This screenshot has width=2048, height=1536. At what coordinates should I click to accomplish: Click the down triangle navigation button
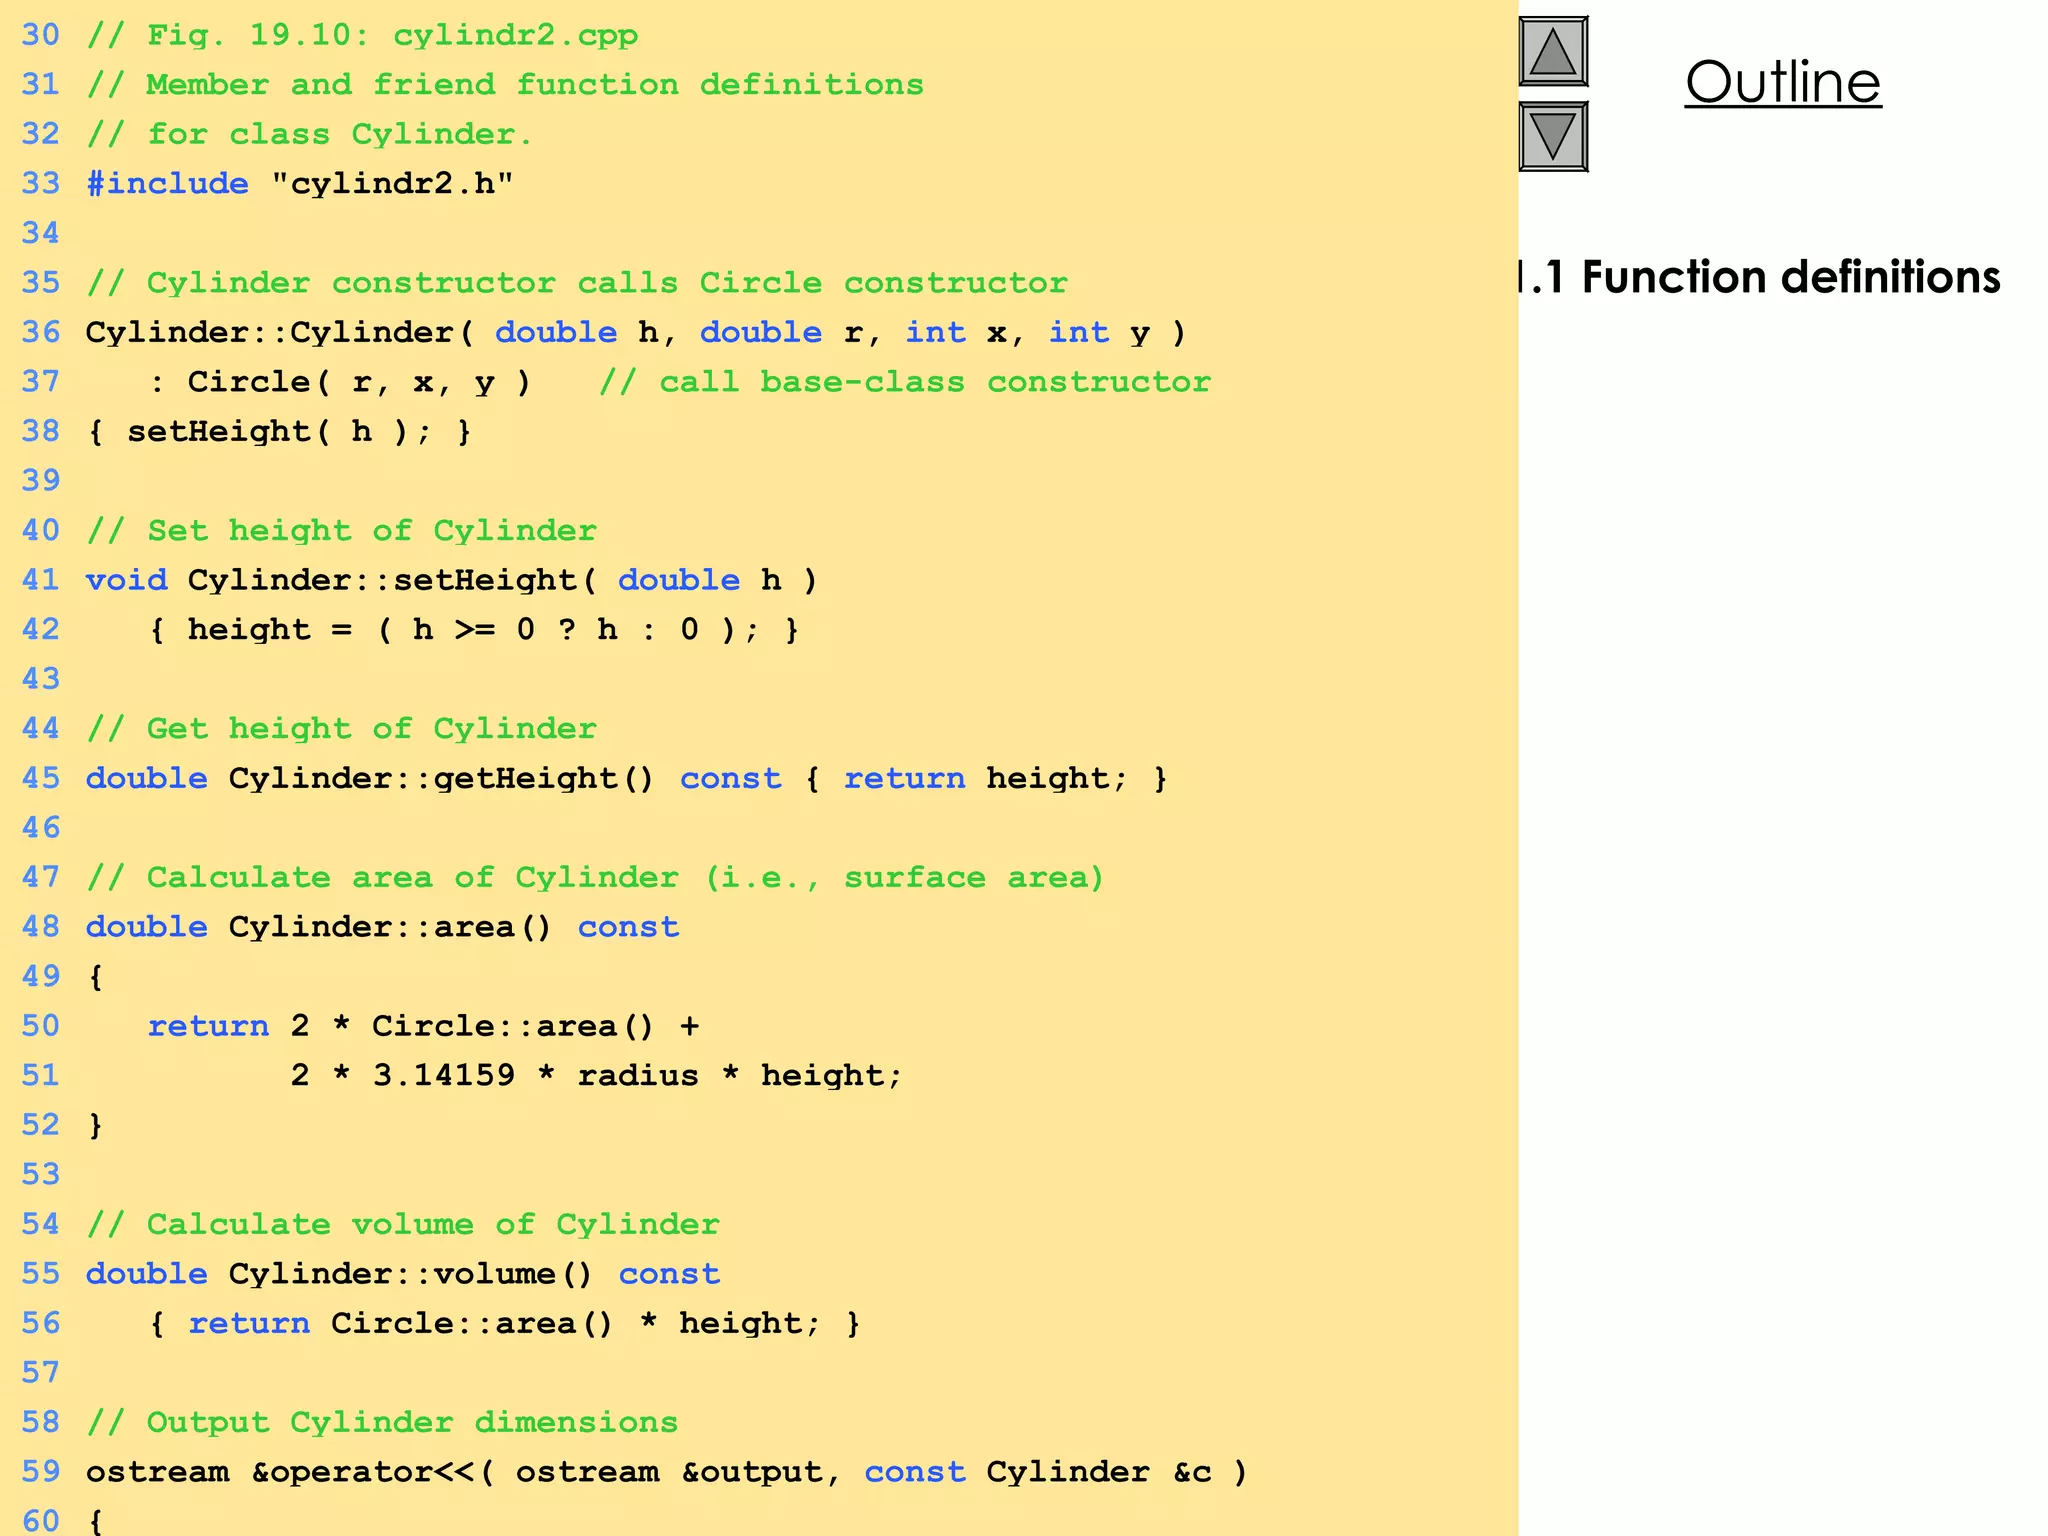[1553, 137]
